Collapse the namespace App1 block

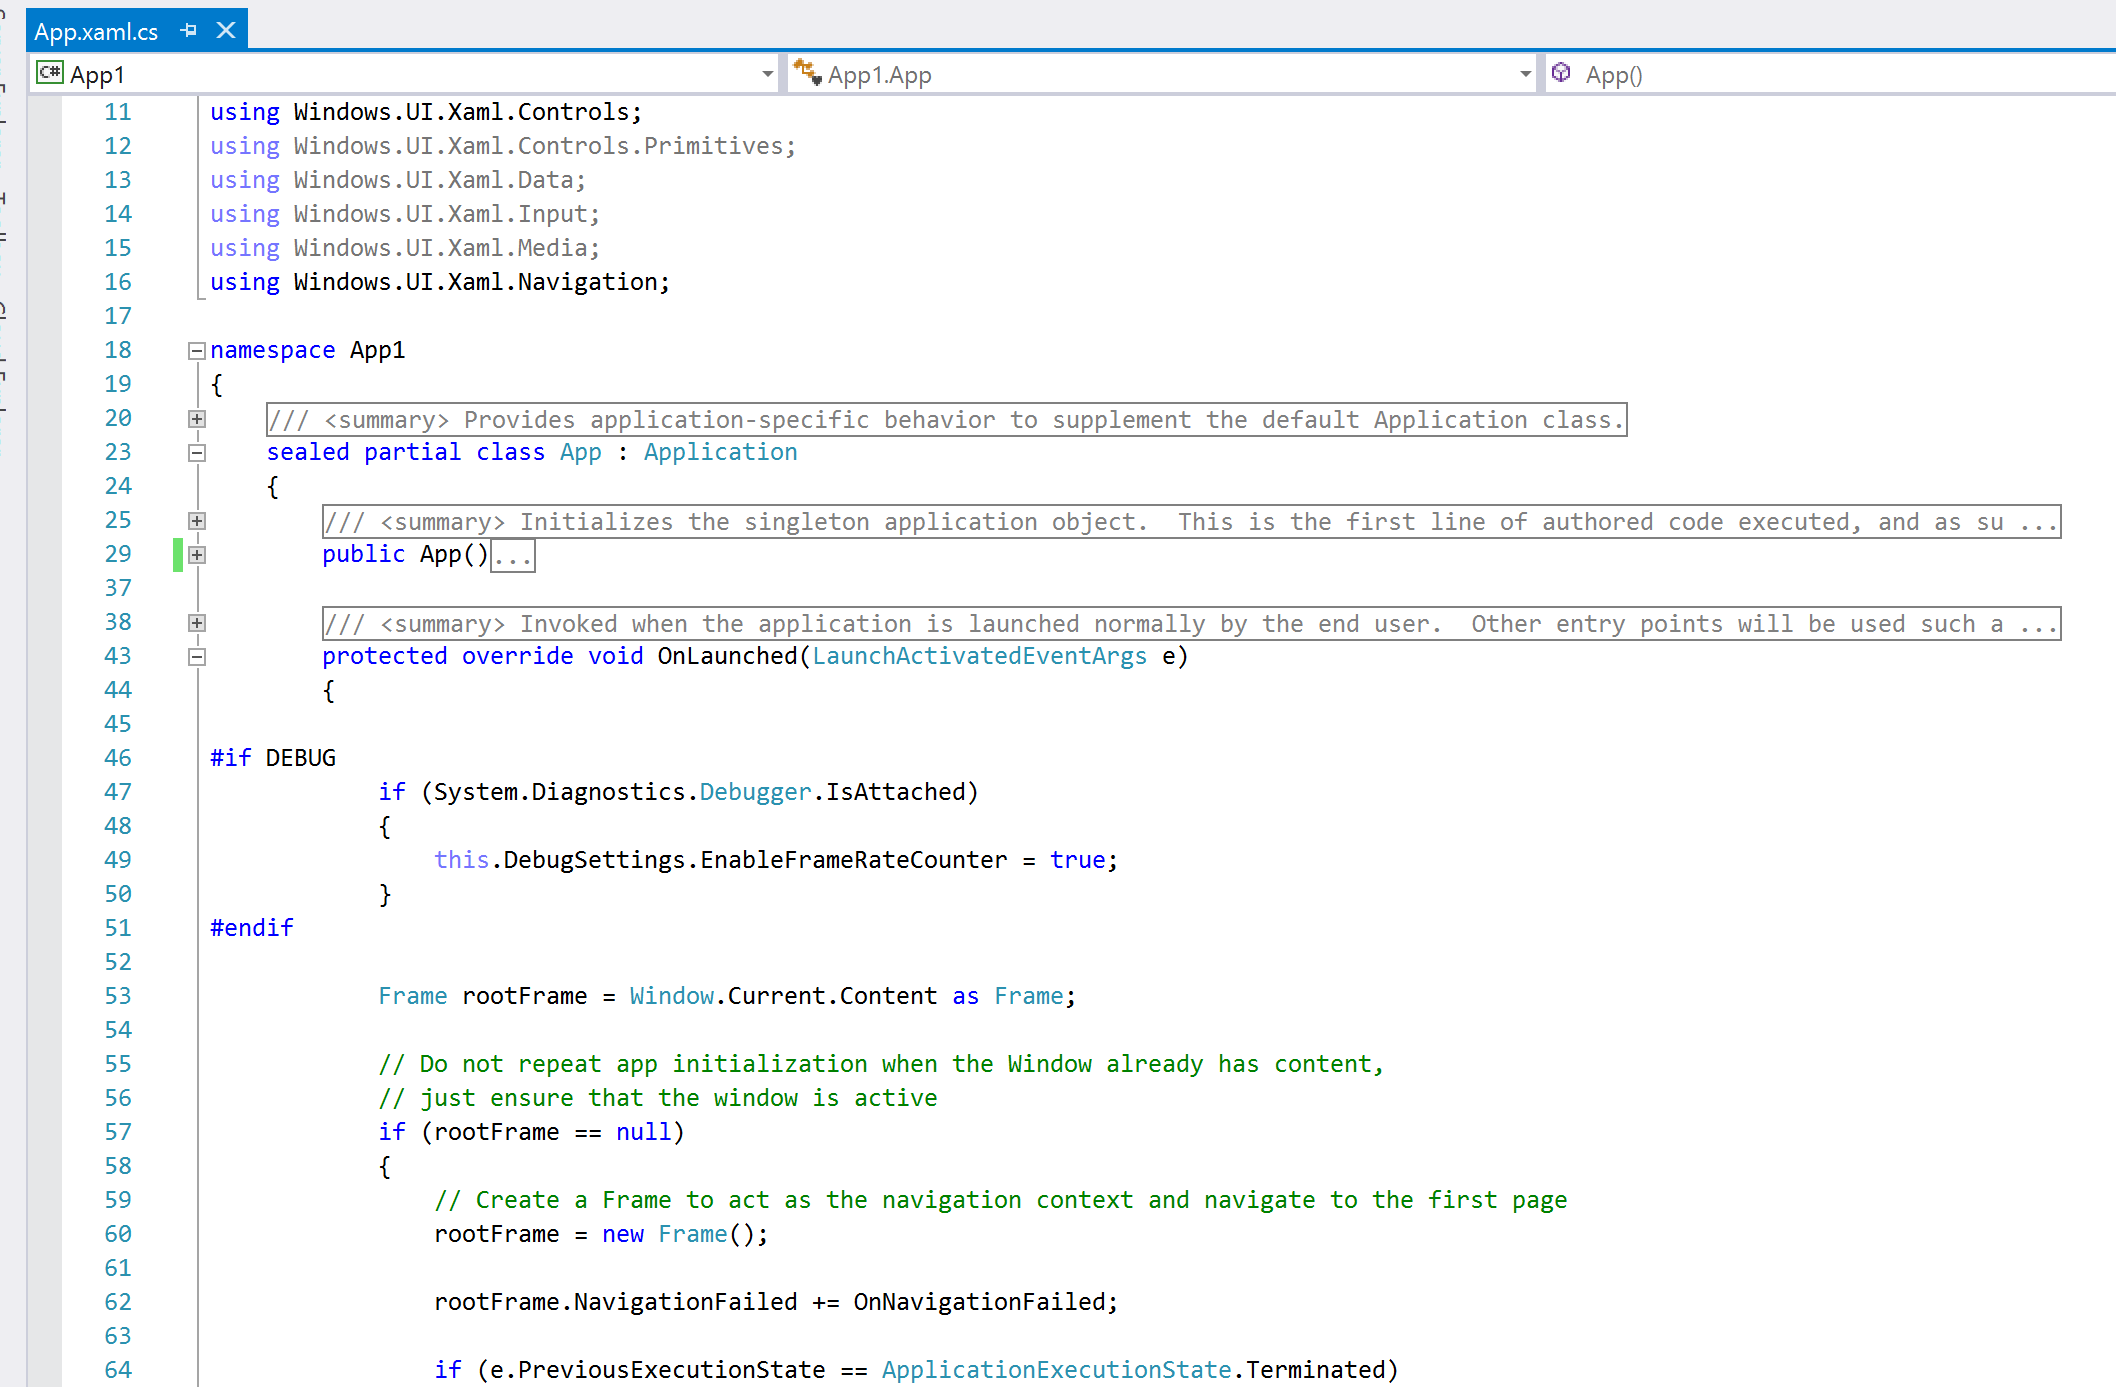[x=197, y=351]
